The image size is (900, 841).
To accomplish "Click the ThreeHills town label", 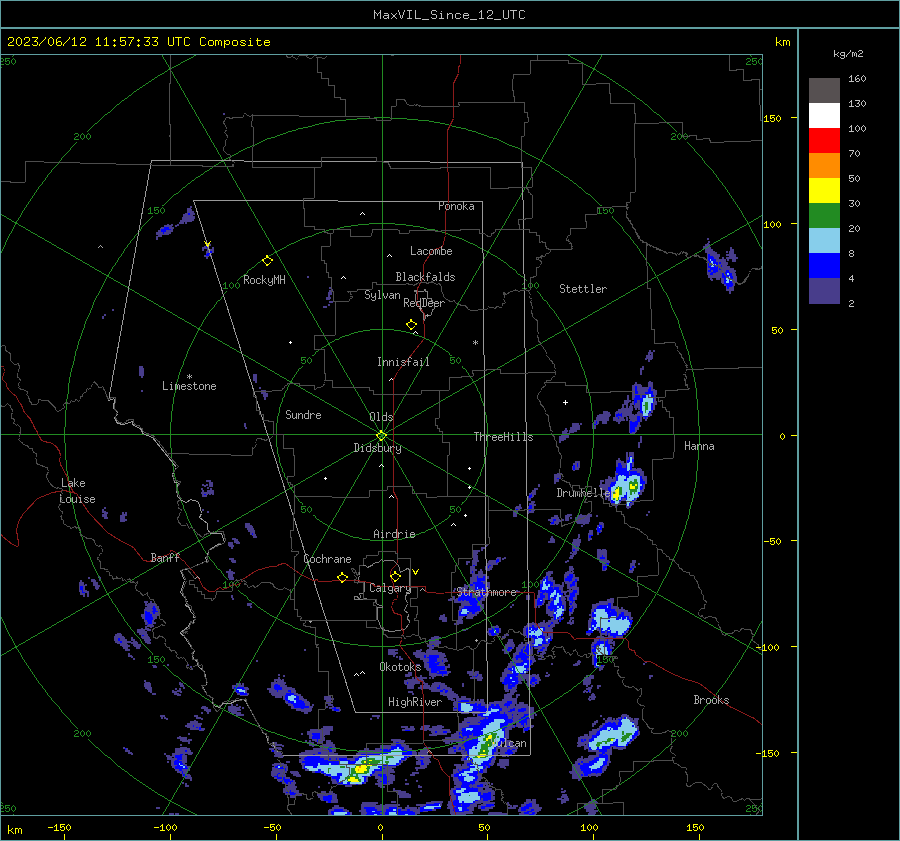I will (x=503, y=437).
